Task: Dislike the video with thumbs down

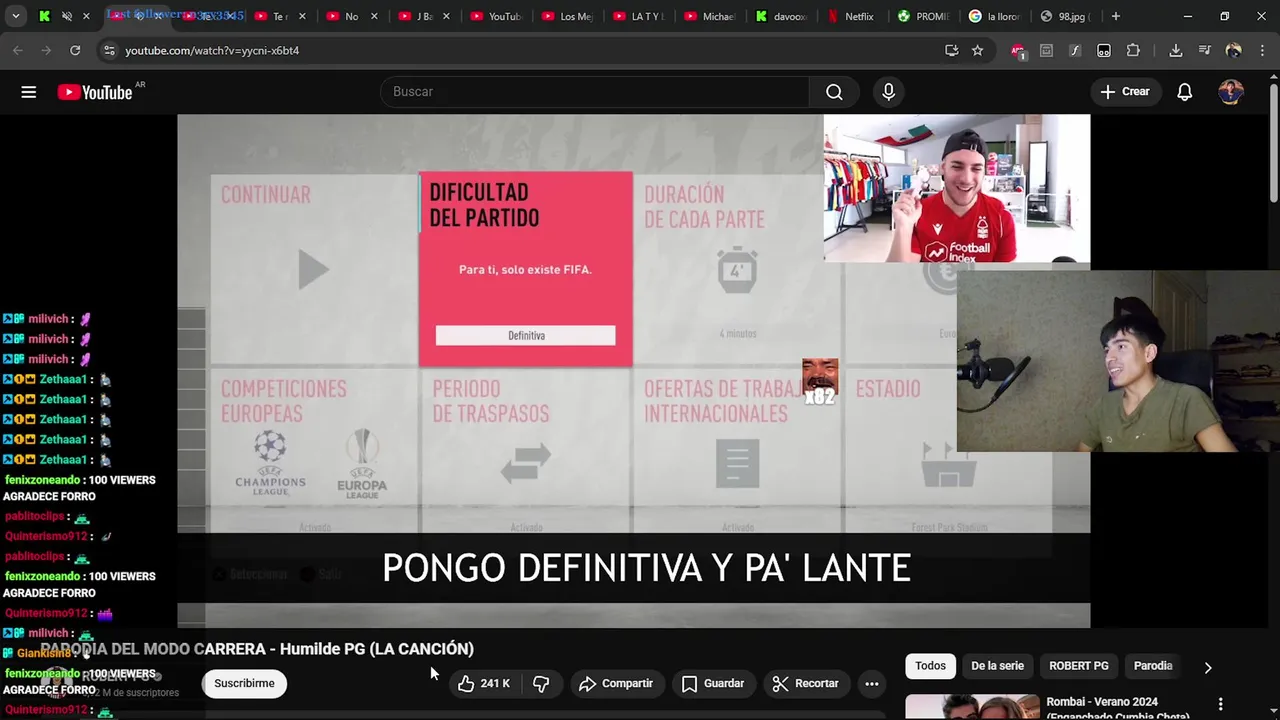Action: click(x=541, y=684)
